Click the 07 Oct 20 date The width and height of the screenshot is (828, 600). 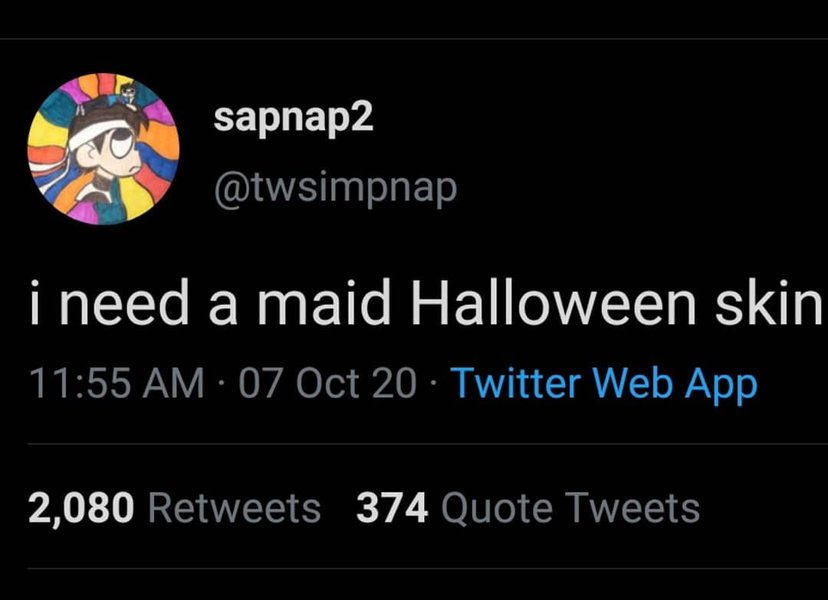coord(328,383)
